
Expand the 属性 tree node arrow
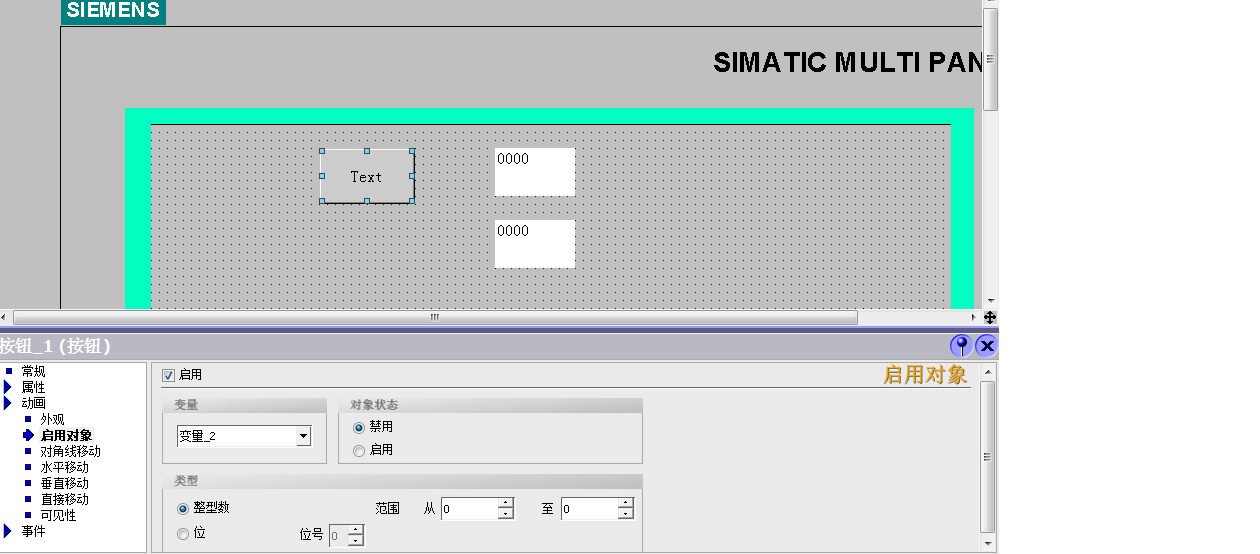pos(8,387)
